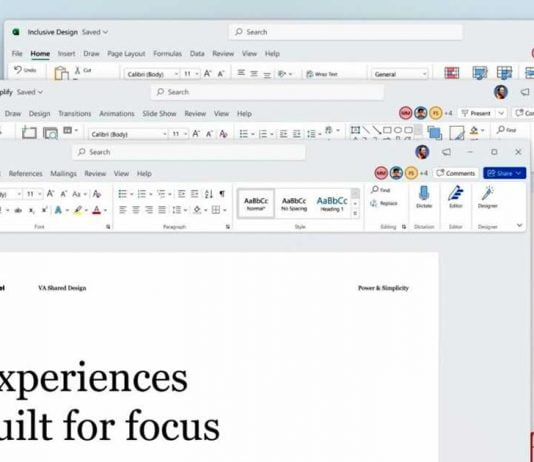534x462 pixels.
Task: Click yellow text highlight color in Word
Action: 78,210
